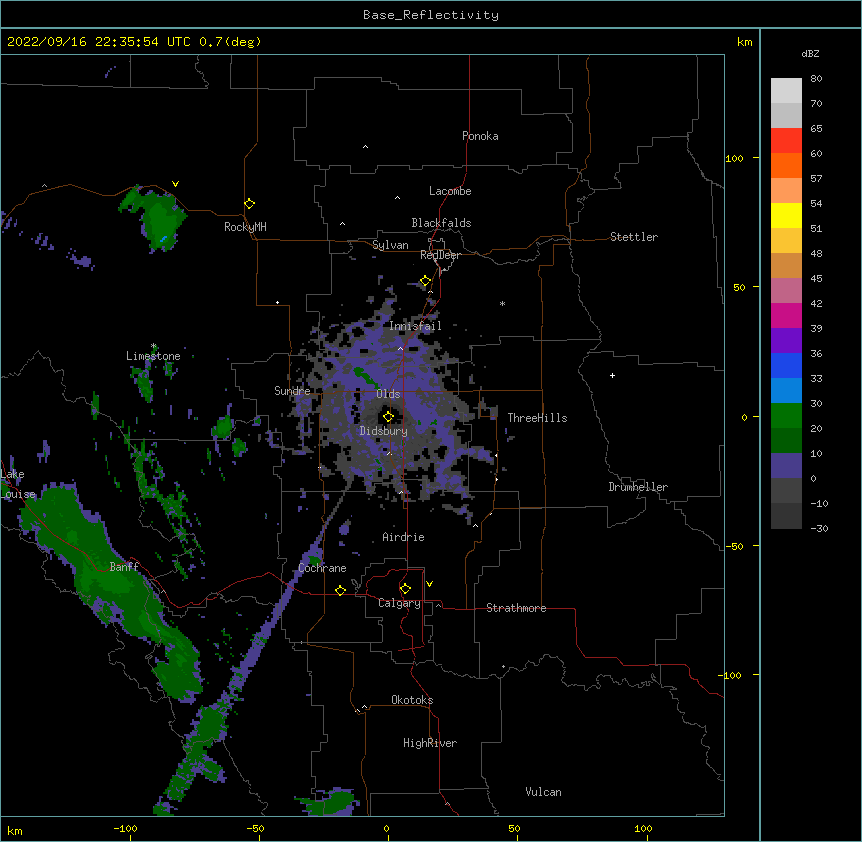Click the Banff label on the map
862x842 pixels.
point(124,567)
